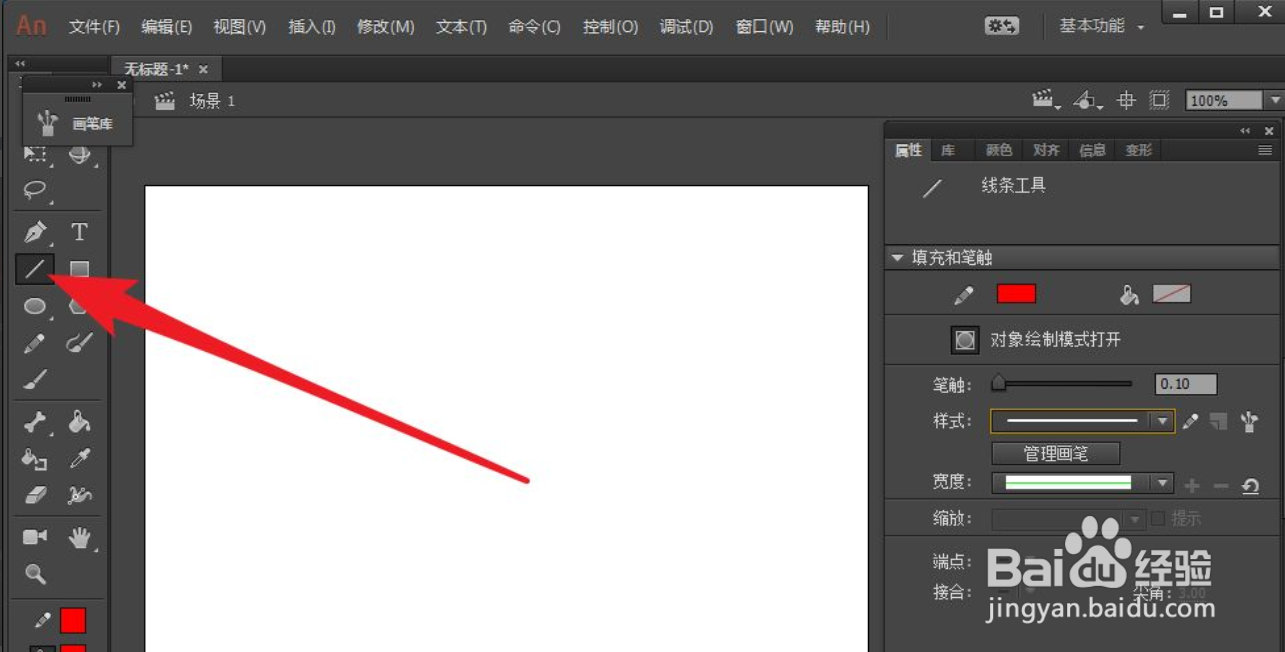Open the Edit Scene clapper dropdown
The height and width of the screenshot is (652, 1285).
[1046, 100]
